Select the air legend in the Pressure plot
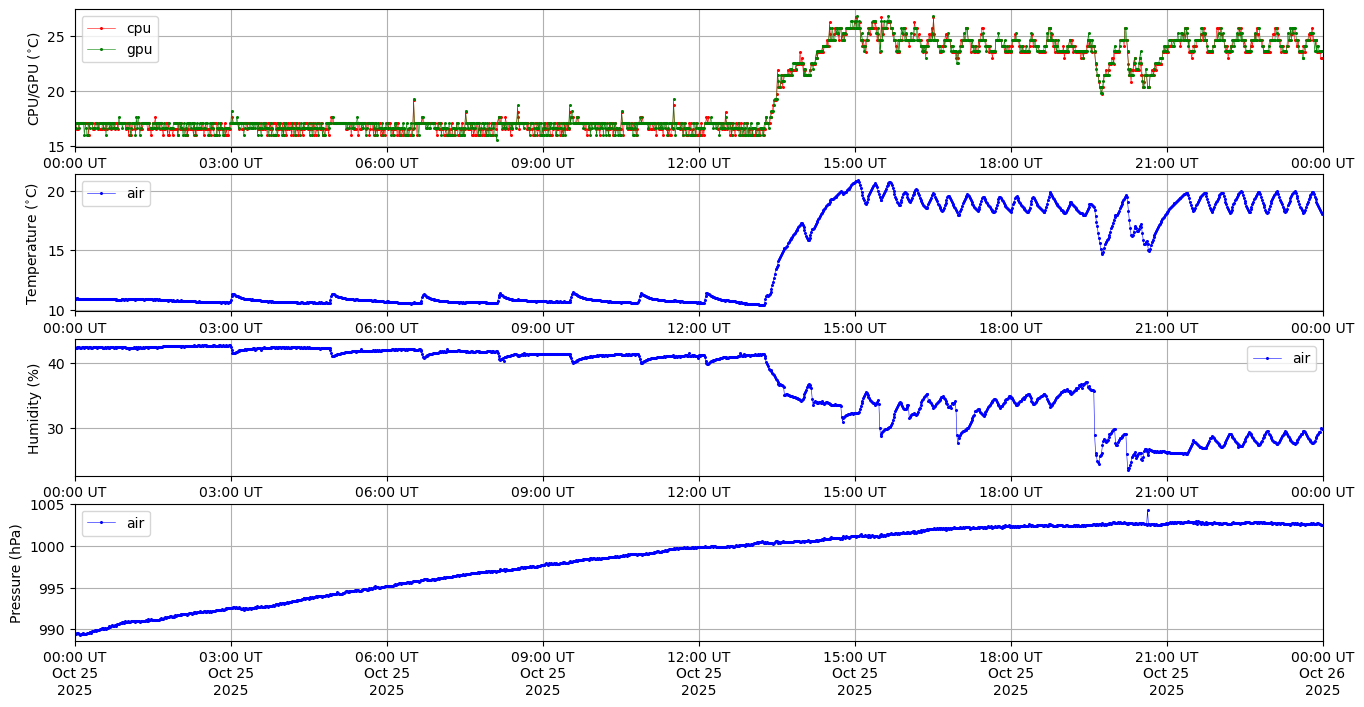The width and height of the screenshot is (1364, 707). [x=116, y=523]
